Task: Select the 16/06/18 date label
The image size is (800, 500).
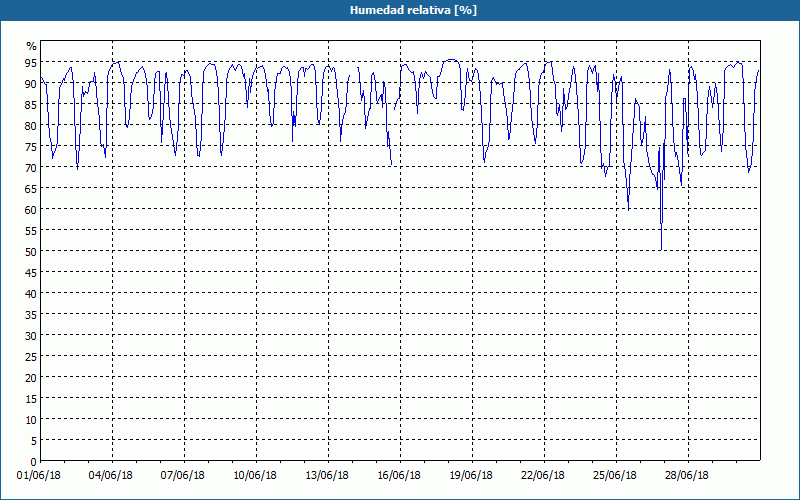Action: click(399, 475)
